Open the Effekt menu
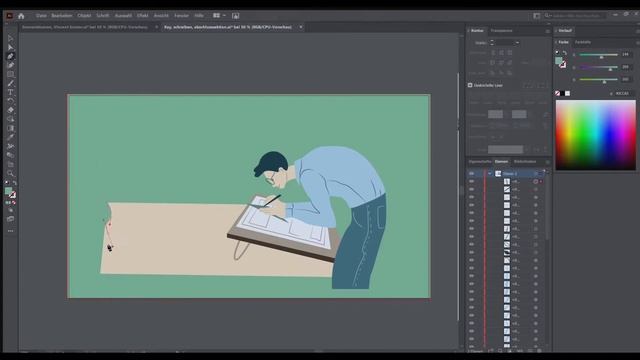This screenshot has width=640, height=360. click(142, 16)
